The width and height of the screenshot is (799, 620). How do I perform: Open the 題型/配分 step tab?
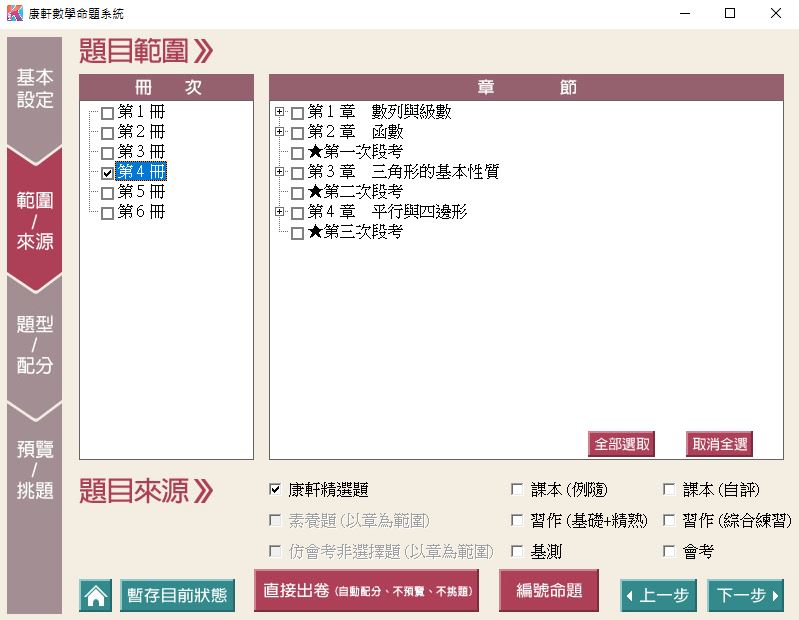(x=35, y=345)
